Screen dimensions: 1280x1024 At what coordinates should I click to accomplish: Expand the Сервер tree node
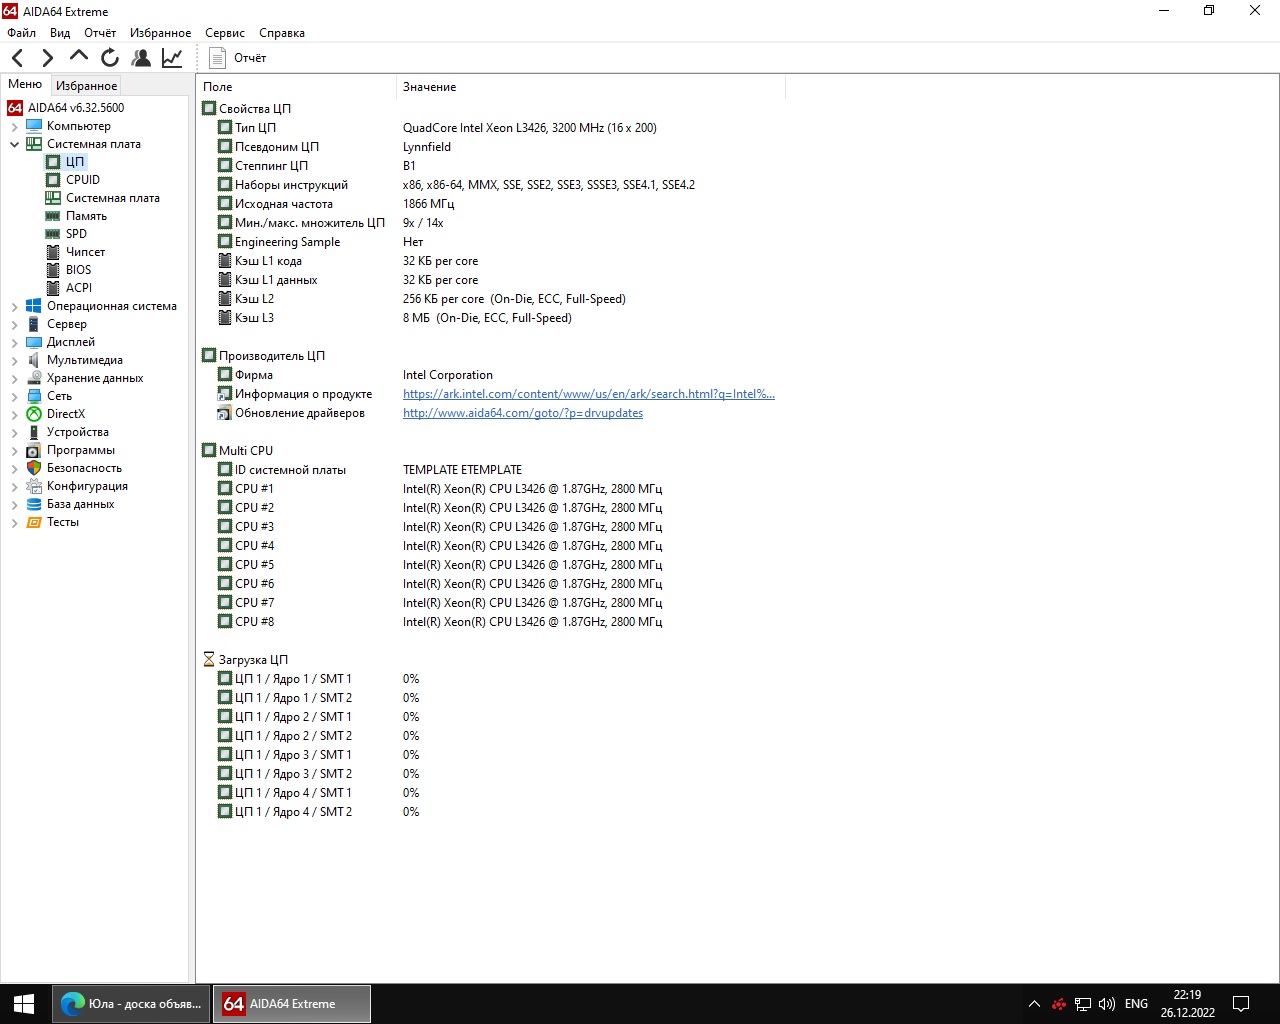[15, 324]
